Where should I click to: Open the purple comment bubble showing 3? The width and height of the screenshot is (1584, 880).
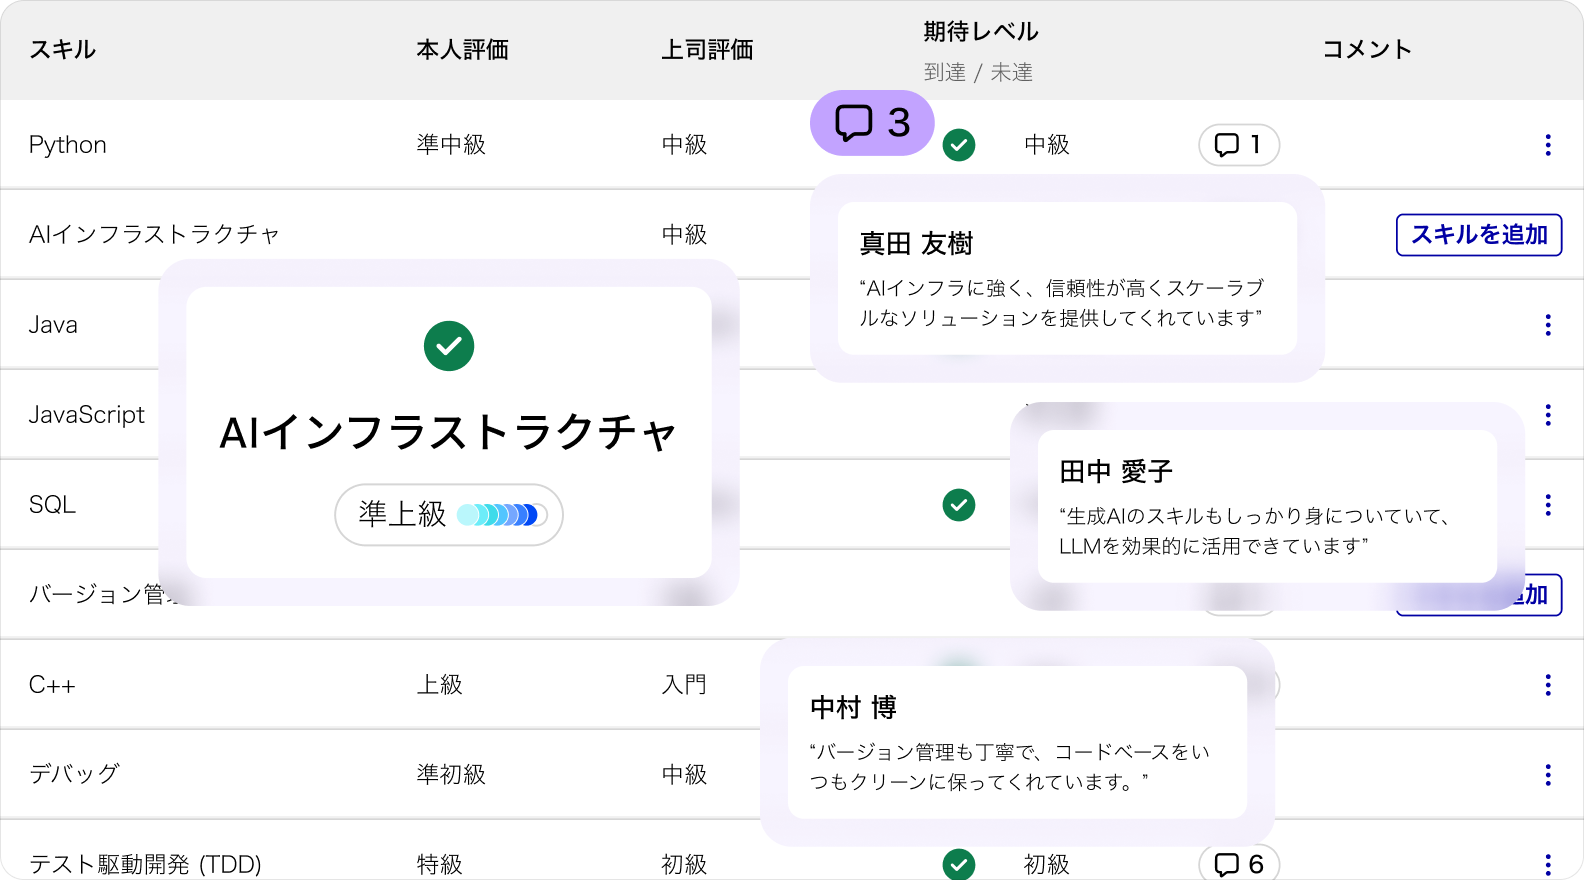click(x=872, y=123)
